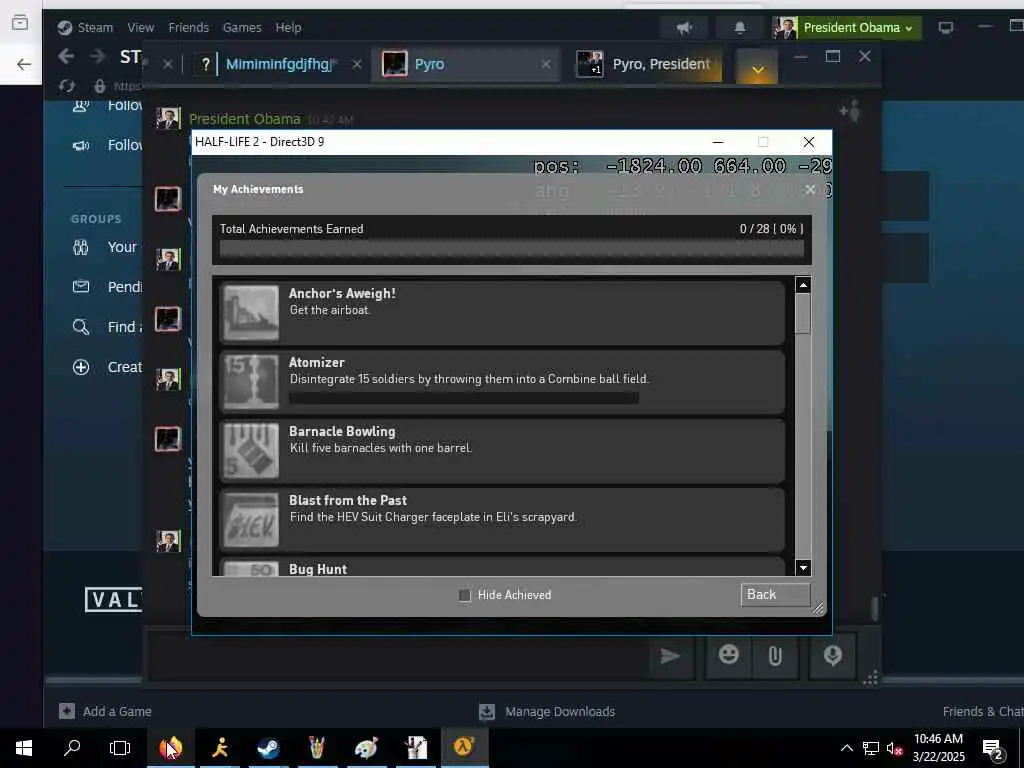Click the voice chat microphone icon

click(833, 656)
